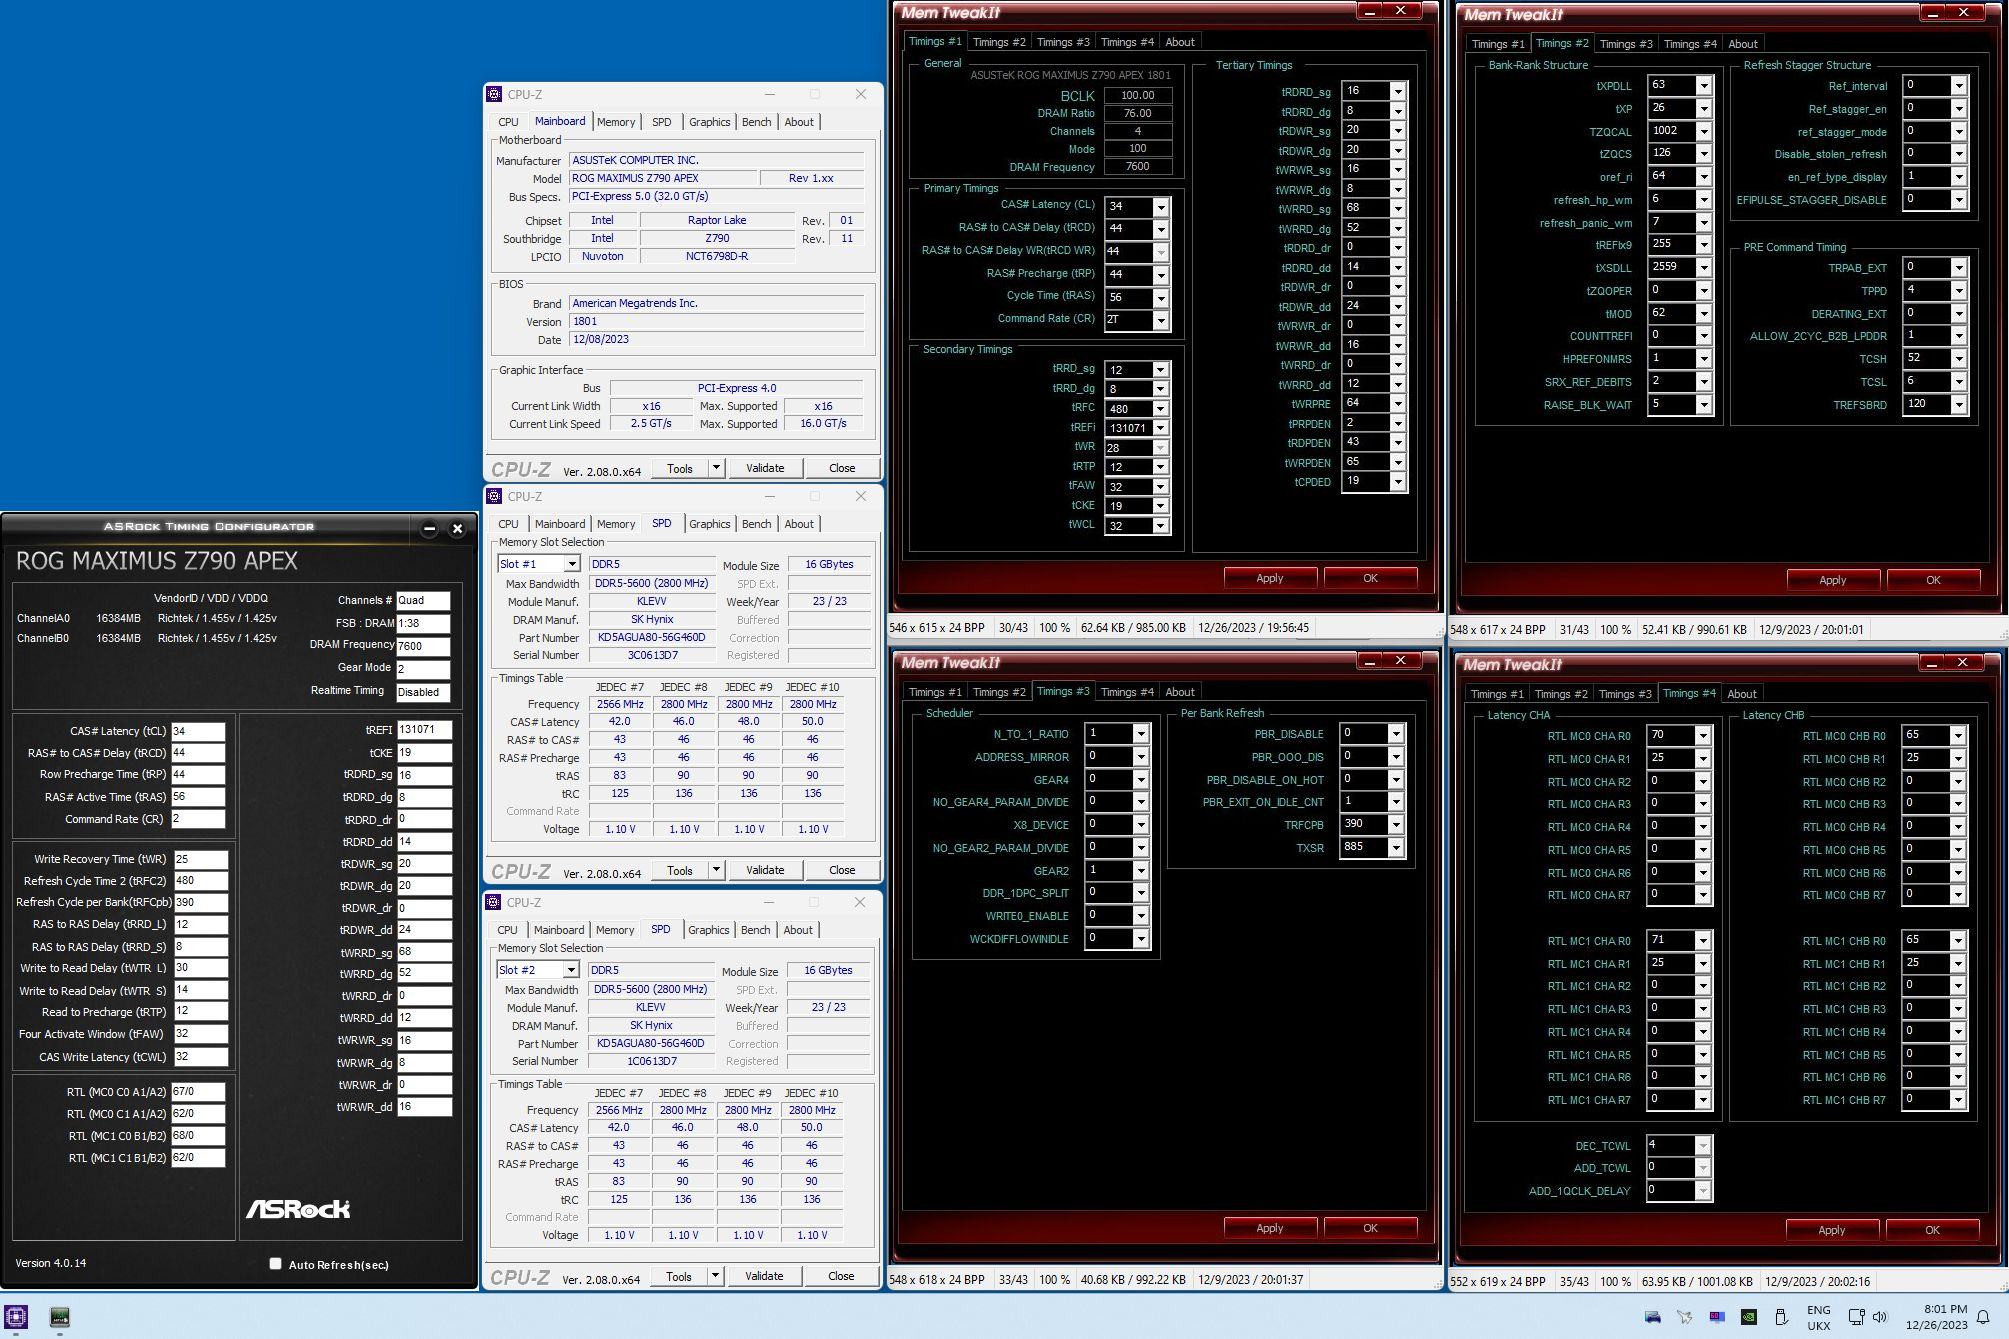Open Tools dropdown arrow in Mainboard CPU-Z
This screenshot has height=1339, width=2009.
716,468
